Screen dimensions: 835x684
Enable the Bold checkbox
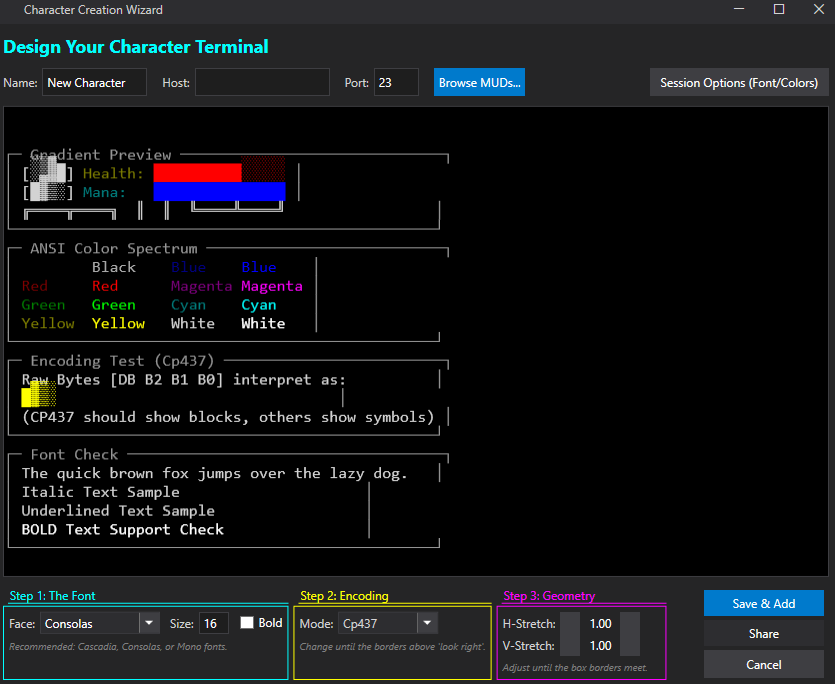click(x=247, y=622)
